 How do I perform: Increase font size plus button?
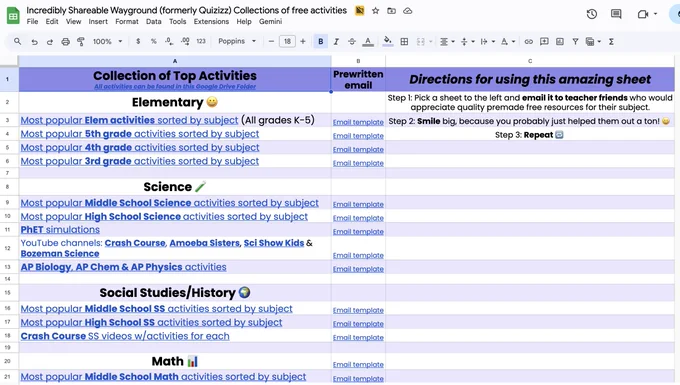(x=303, y=41)
